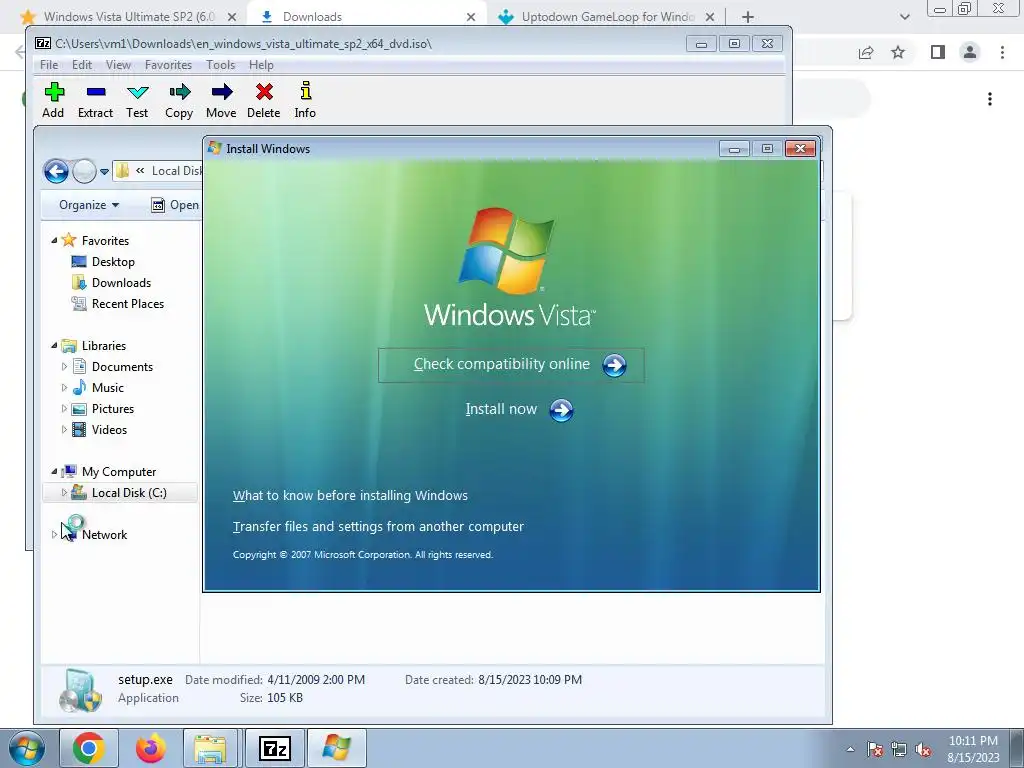Screen dimensions: 1024x768
Task: Open What to know before installing Windows
Action: coord(350,496)
